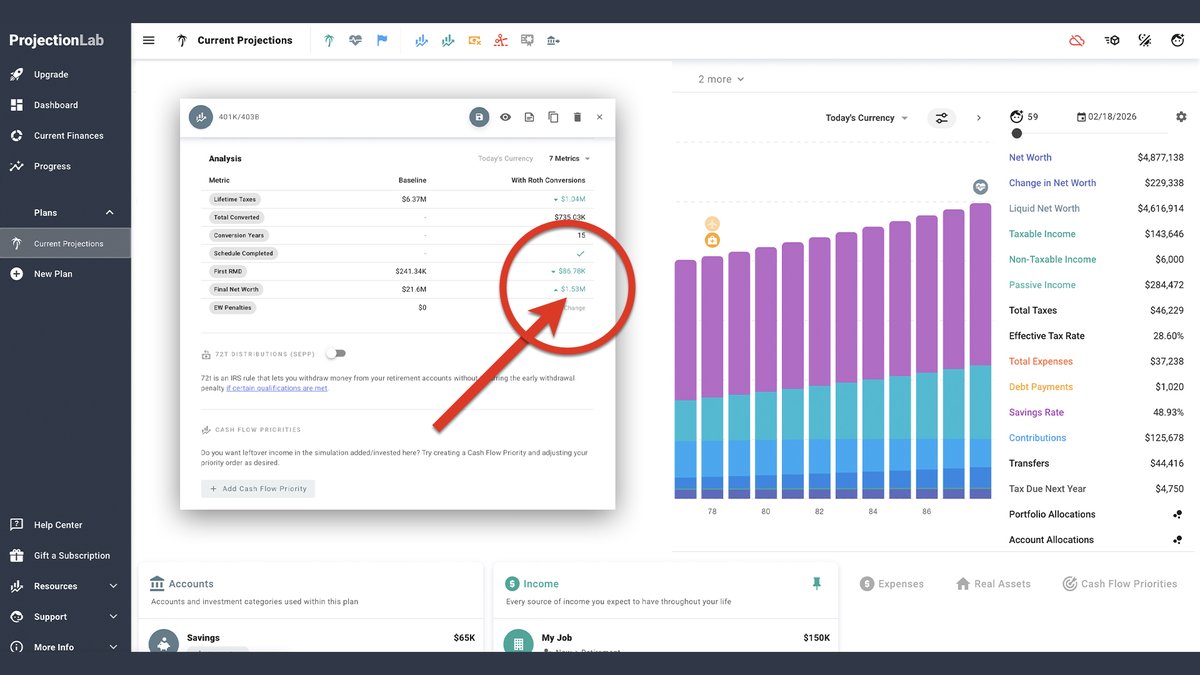Open Dashboard from the sidebar
This screenshot has width=1200, height=675.
click(65, 105)
